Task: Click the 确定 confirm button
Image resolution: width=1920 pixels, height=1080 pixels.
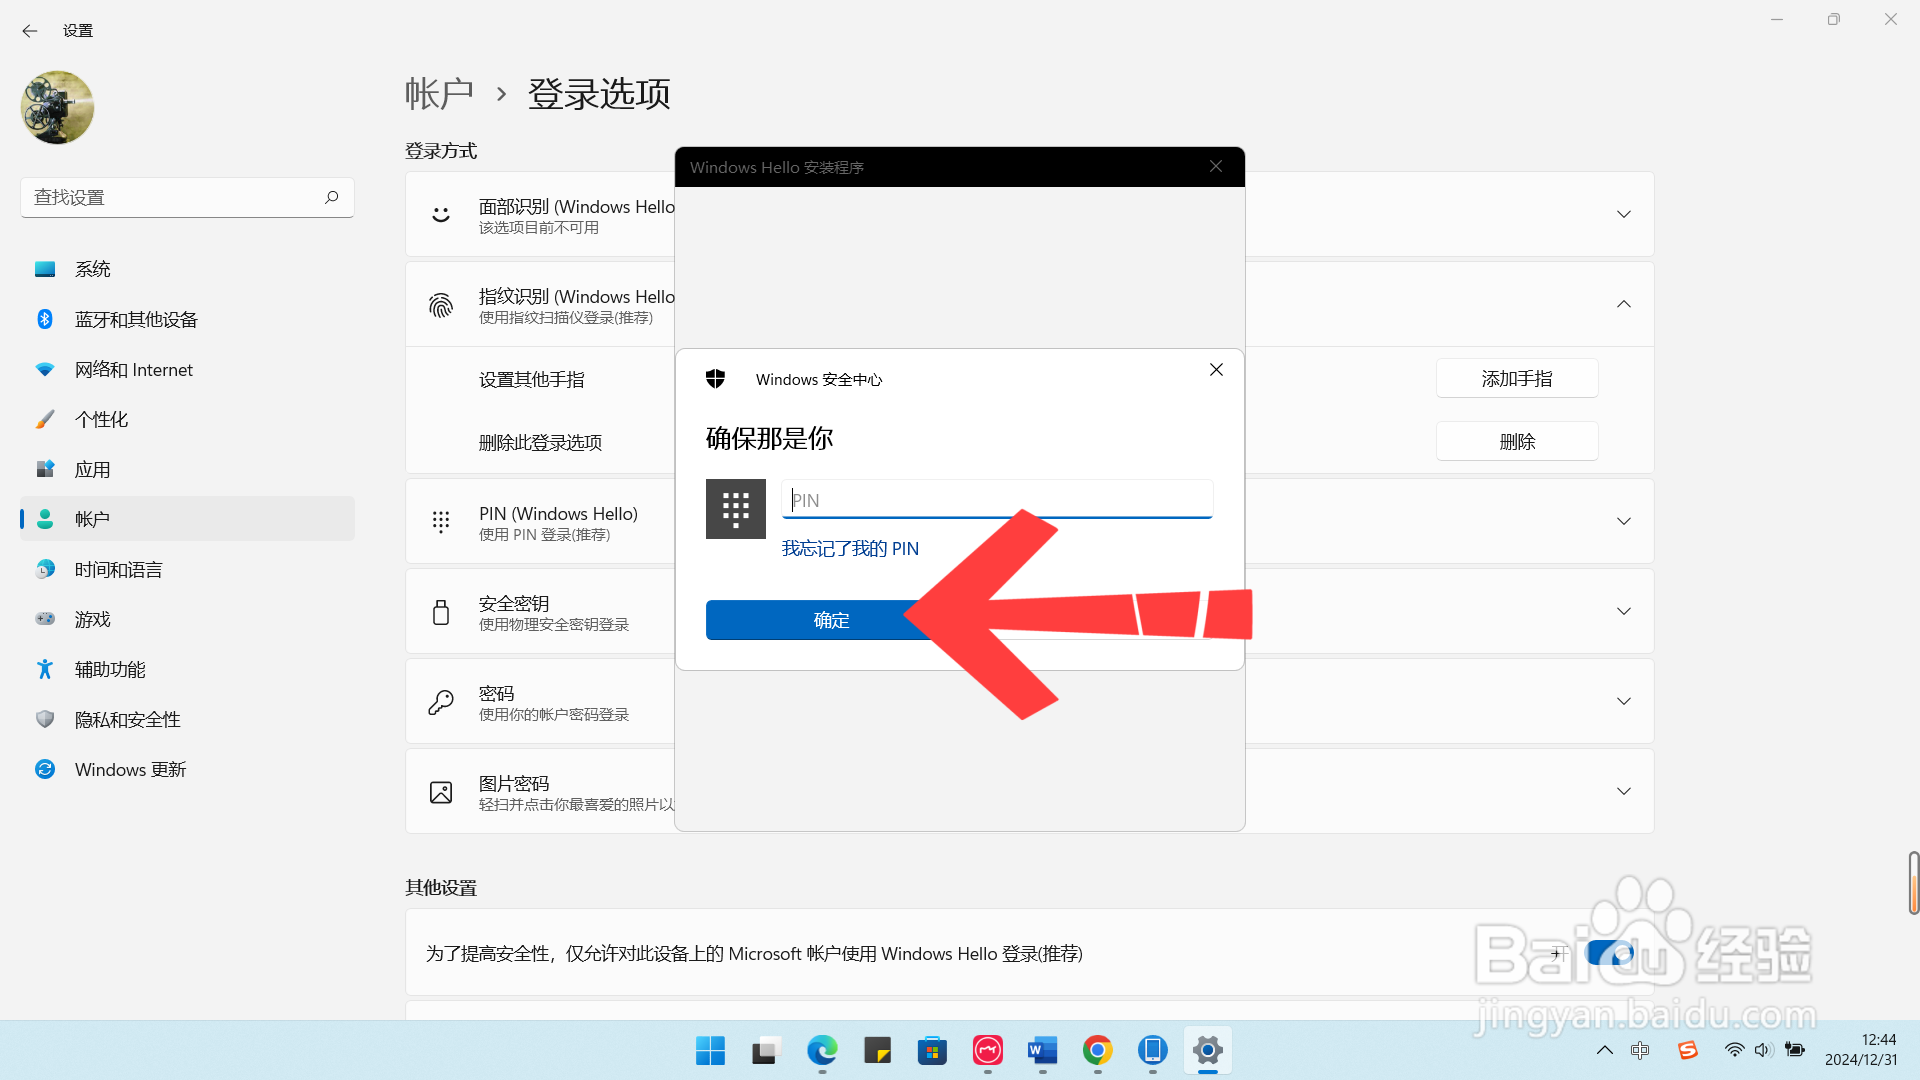Action: pos(829,620)
